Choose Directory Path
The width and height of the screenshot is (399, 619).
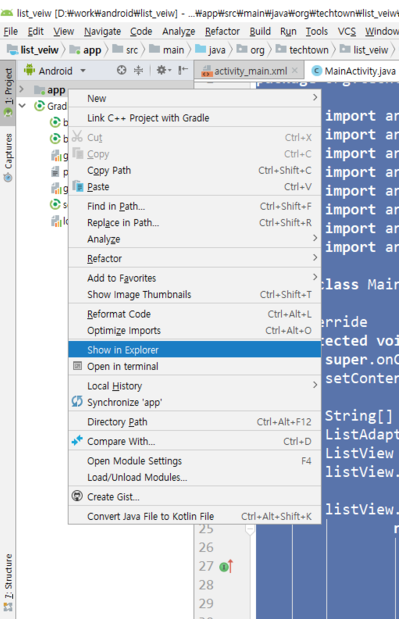[x=194, y=422]
